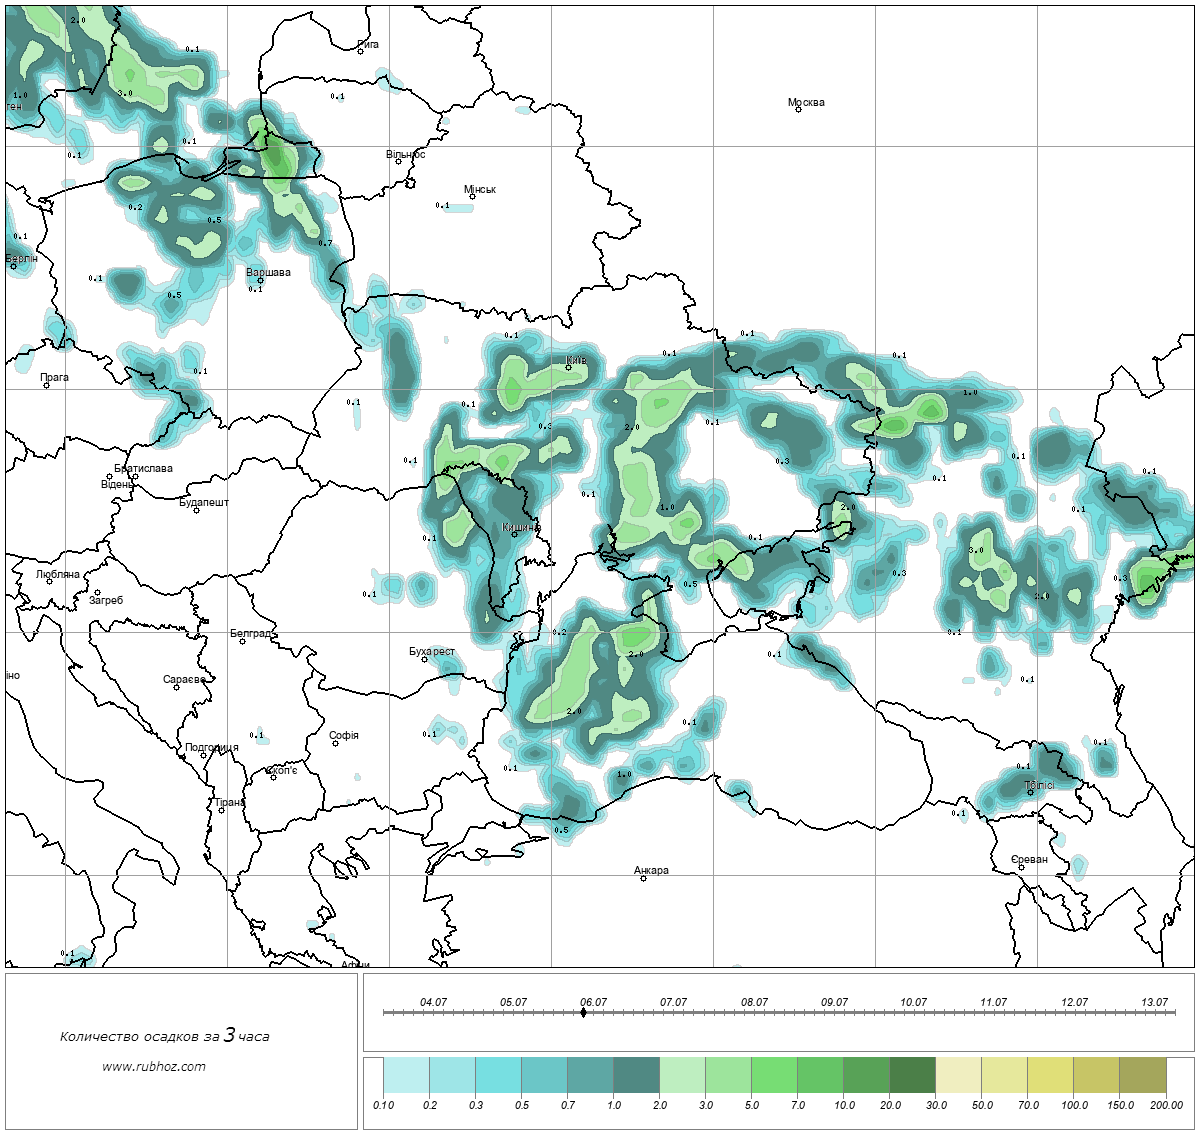Go to 10.07 on the timeline
1200x1135 pixels.
coord(913,1002)
